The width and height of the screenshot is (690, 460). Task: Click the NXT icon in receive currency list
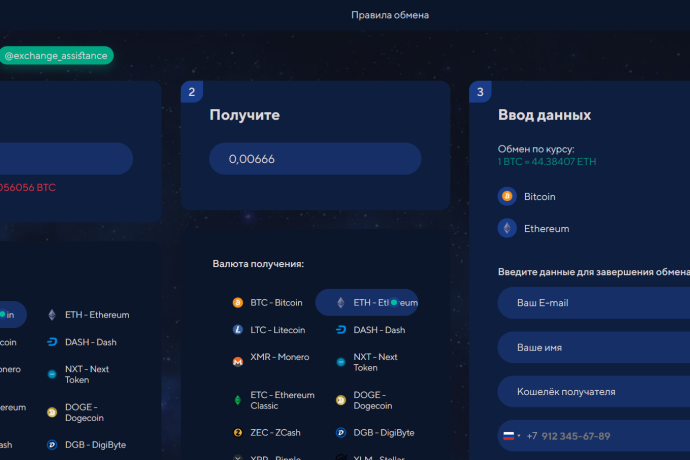click(341, 362)
